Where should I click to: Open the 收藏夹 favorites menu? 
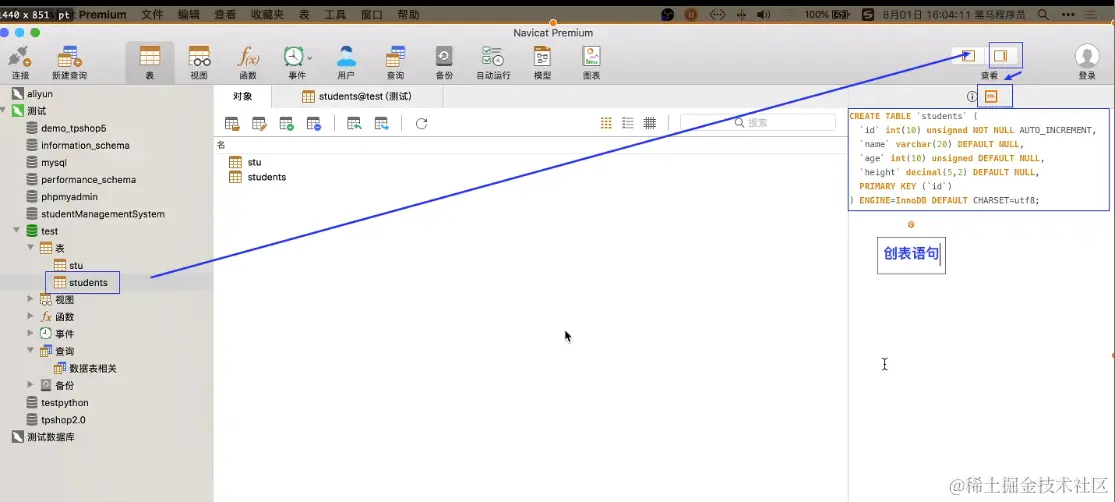pos(267,14)
